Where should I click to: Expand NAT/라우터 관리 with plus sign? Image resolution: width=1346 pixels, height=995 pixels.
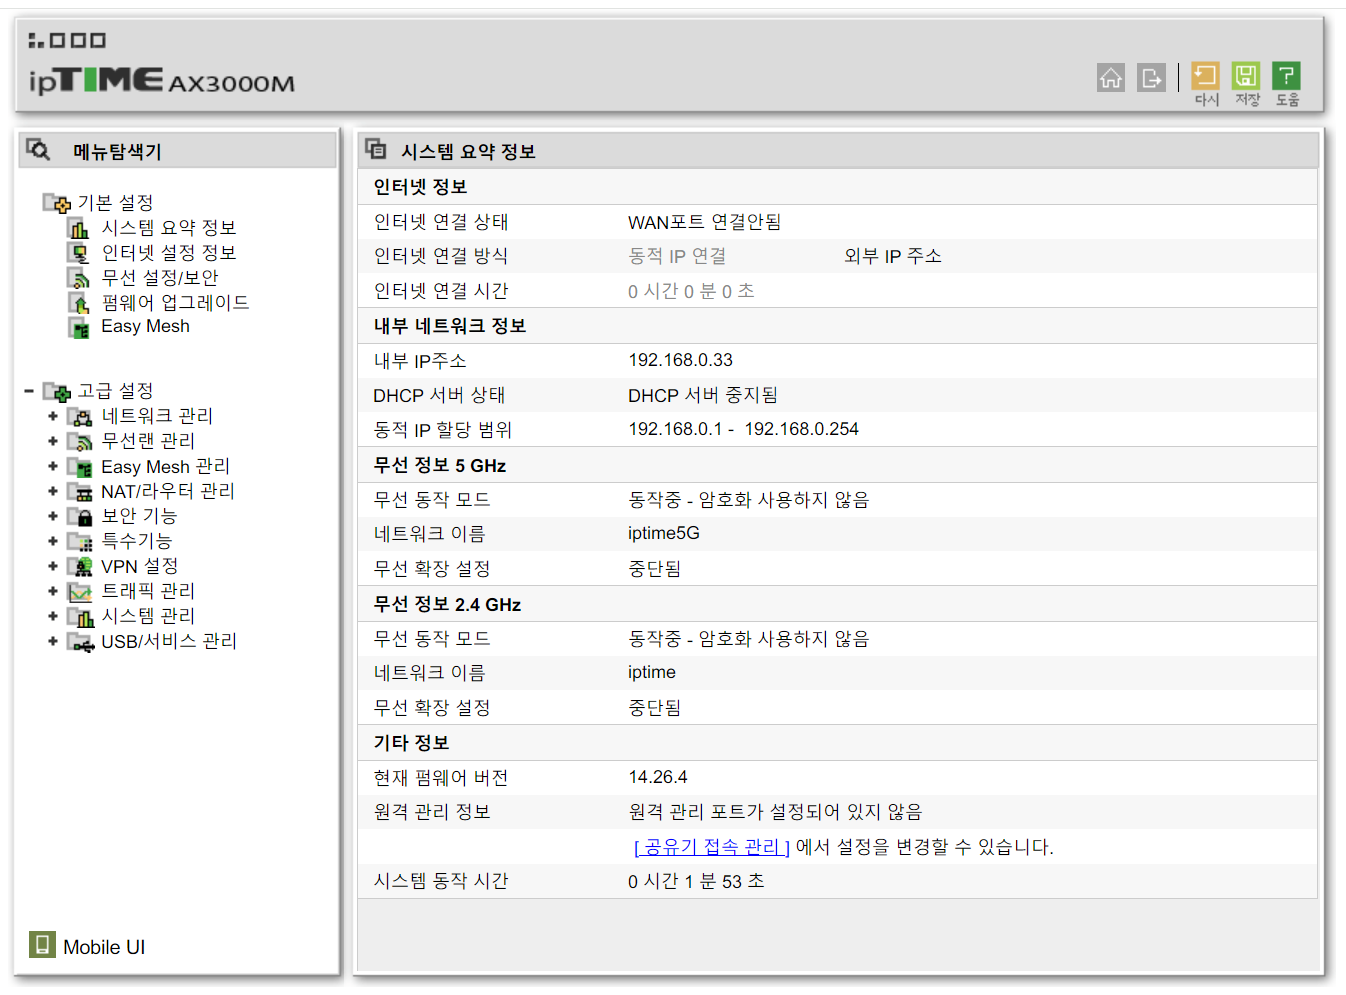pyautogui.click(x=53, y=491)
